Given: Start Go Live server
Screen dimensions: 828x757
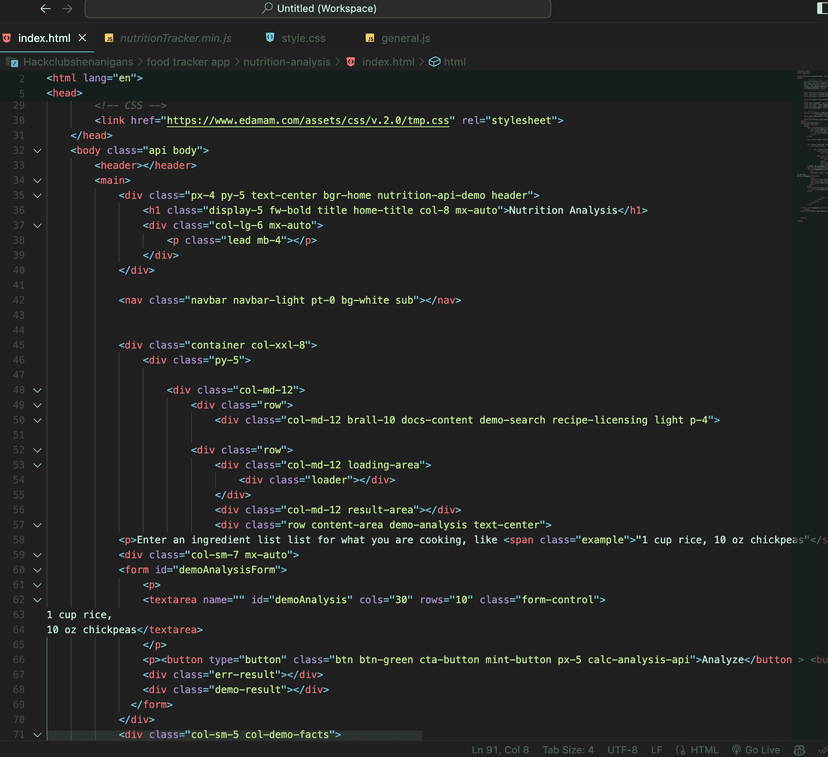Looking at the screenshot, I should coord(756,749).
